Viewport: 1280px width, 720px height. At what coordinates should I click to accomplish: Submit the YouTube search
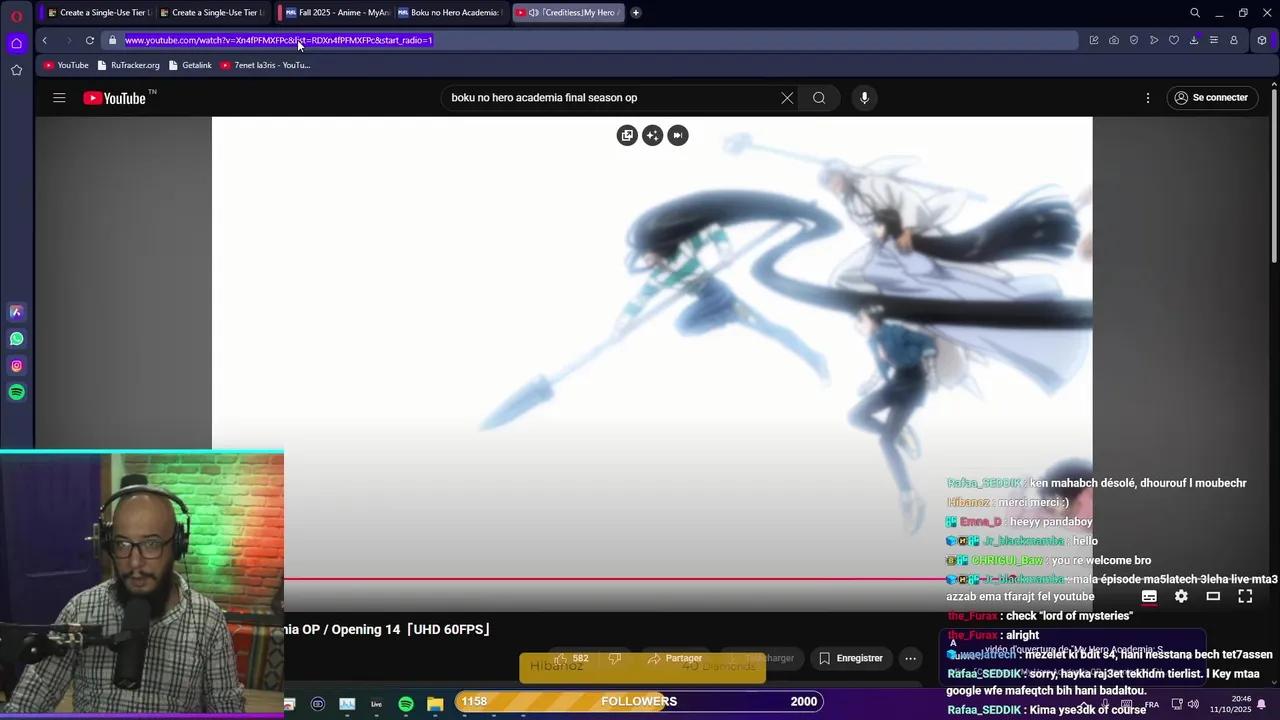[x=819, y=98]
